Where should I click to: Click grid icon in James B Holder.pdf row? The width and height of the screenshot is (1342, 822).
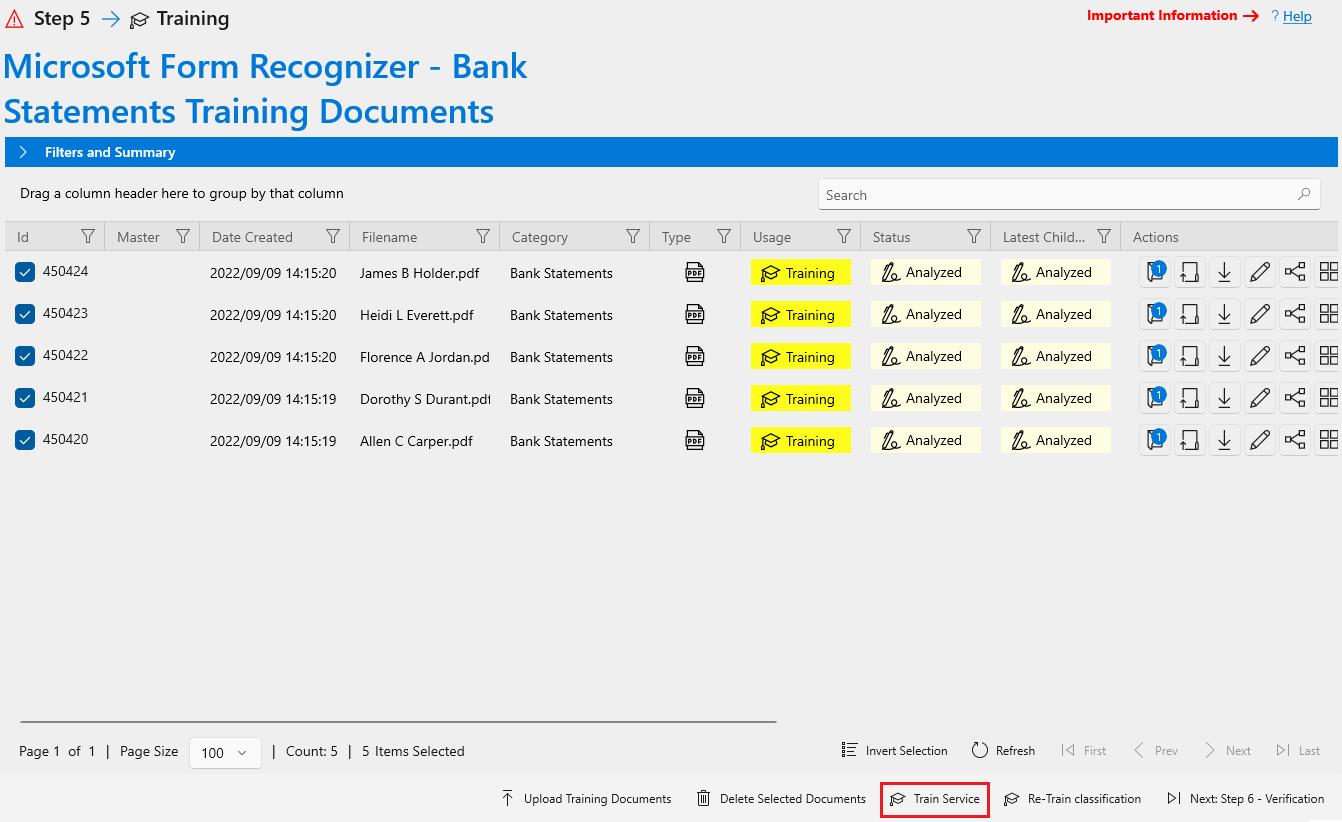[x=1328, y=272]
